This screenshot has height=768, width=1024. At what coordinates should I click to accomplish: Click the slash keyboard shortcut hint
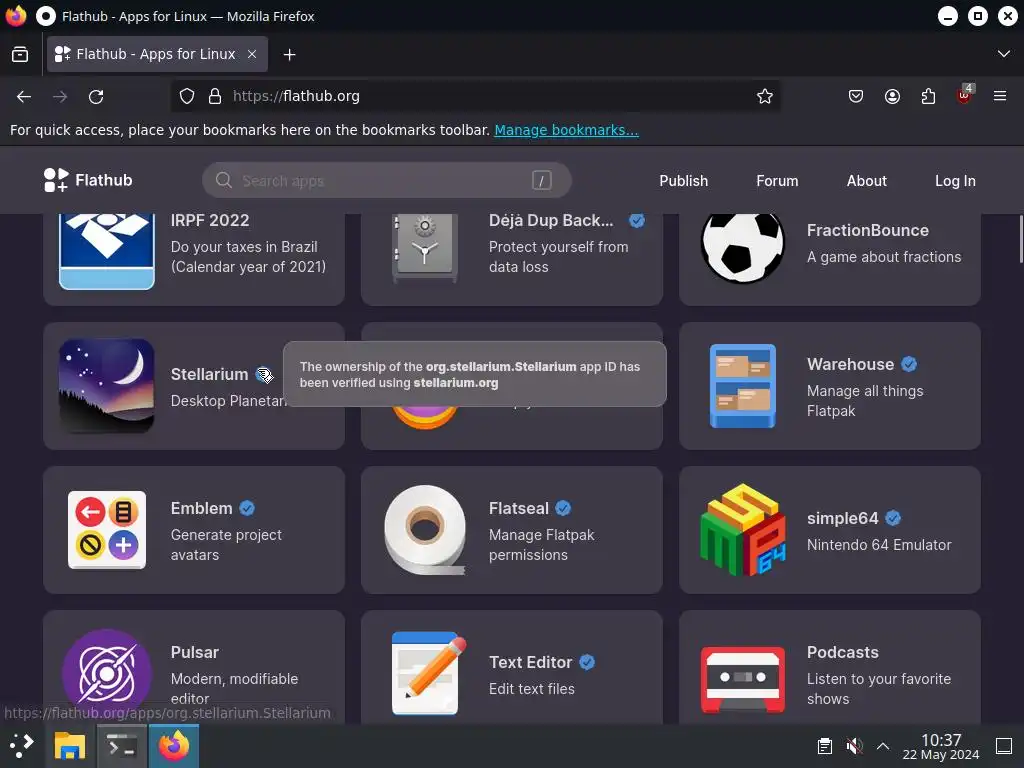tap(541, 180)
